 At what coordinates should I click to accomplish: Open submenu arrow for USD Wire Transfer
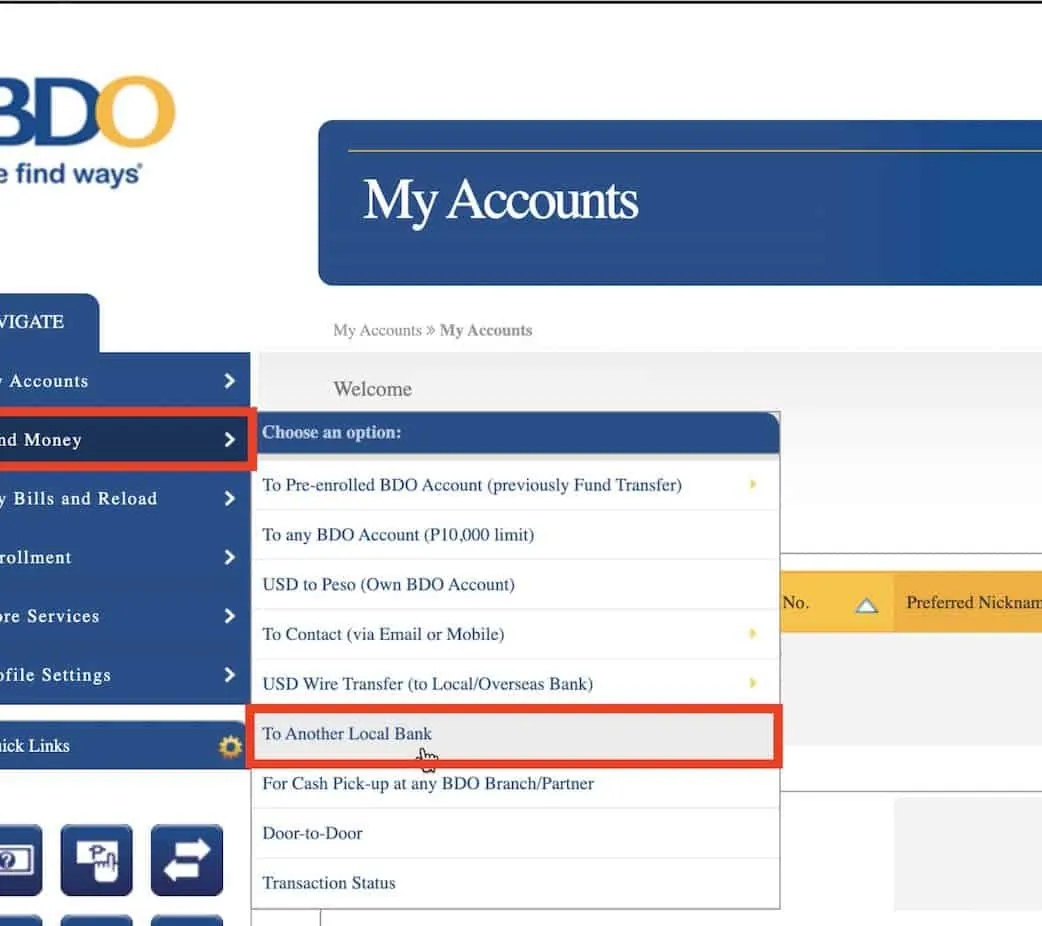point(752,684)
